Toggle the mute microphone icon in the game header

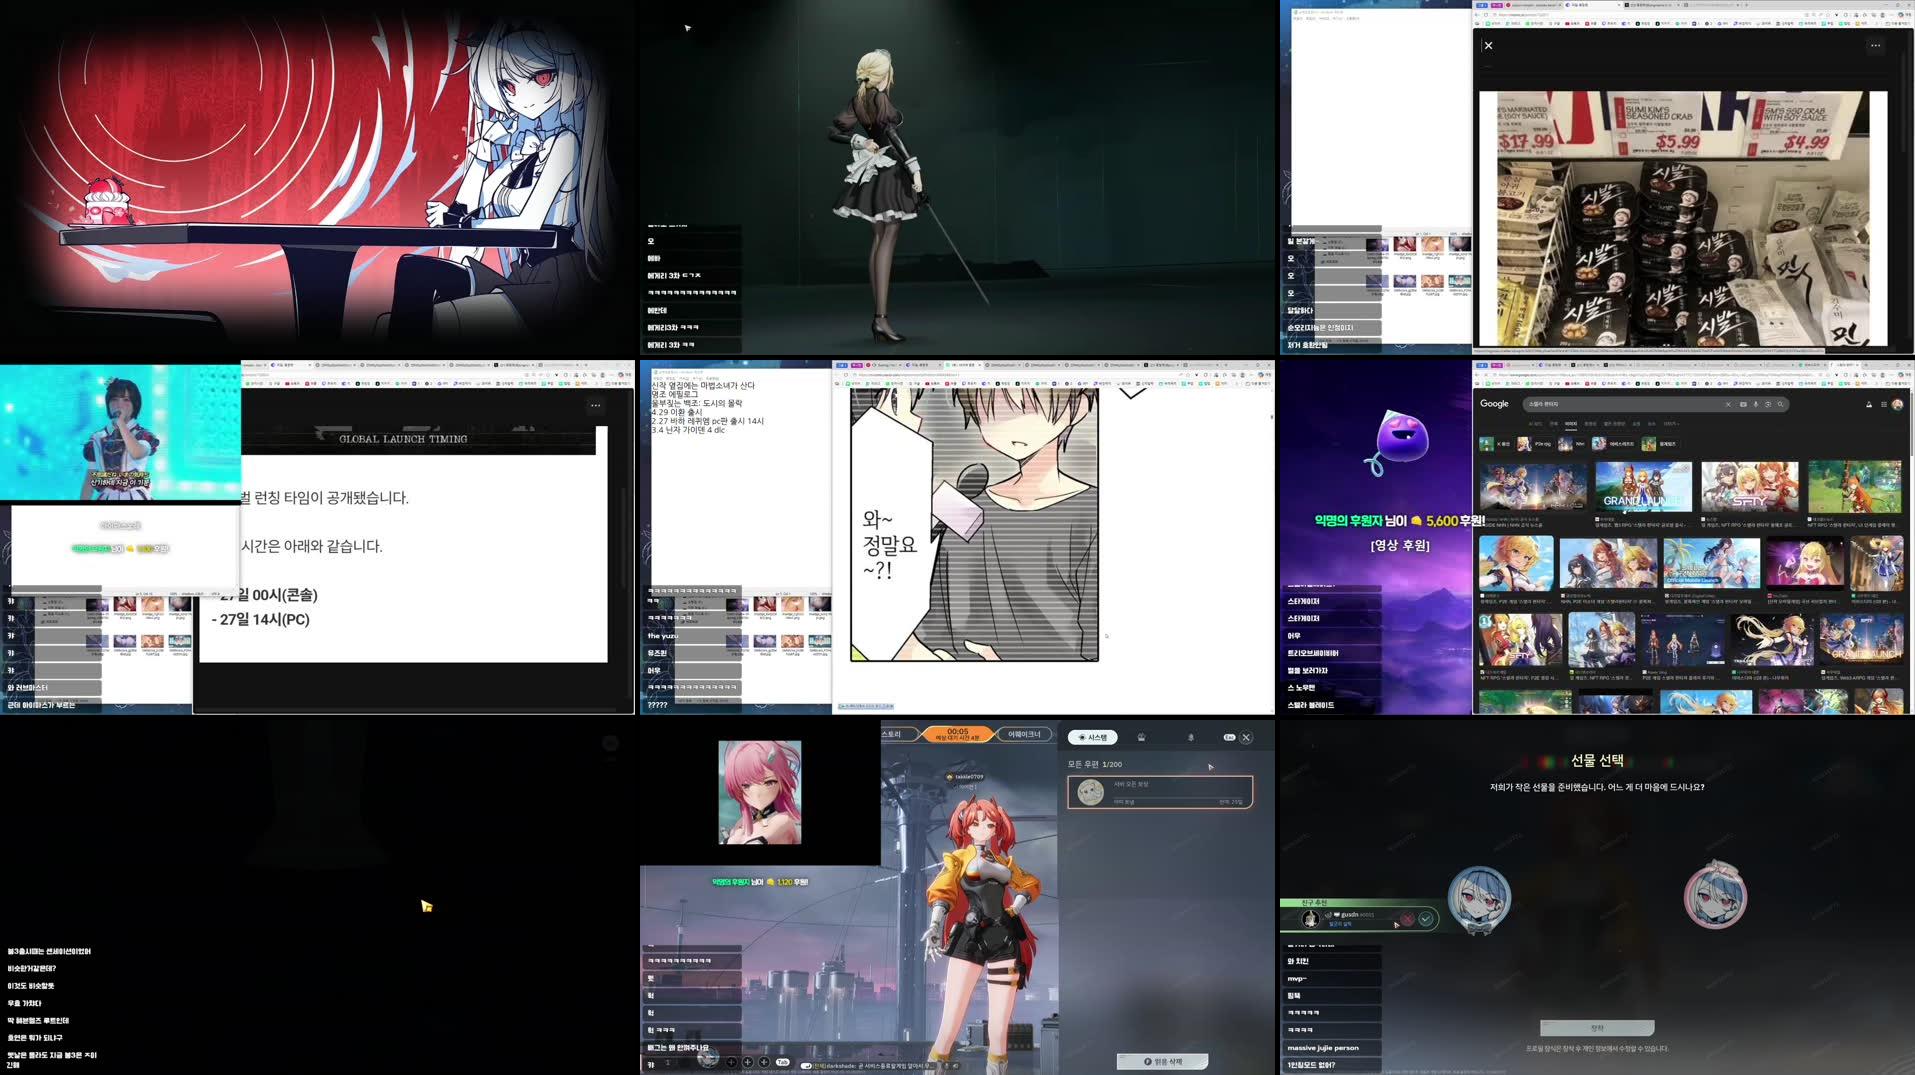1190,737
